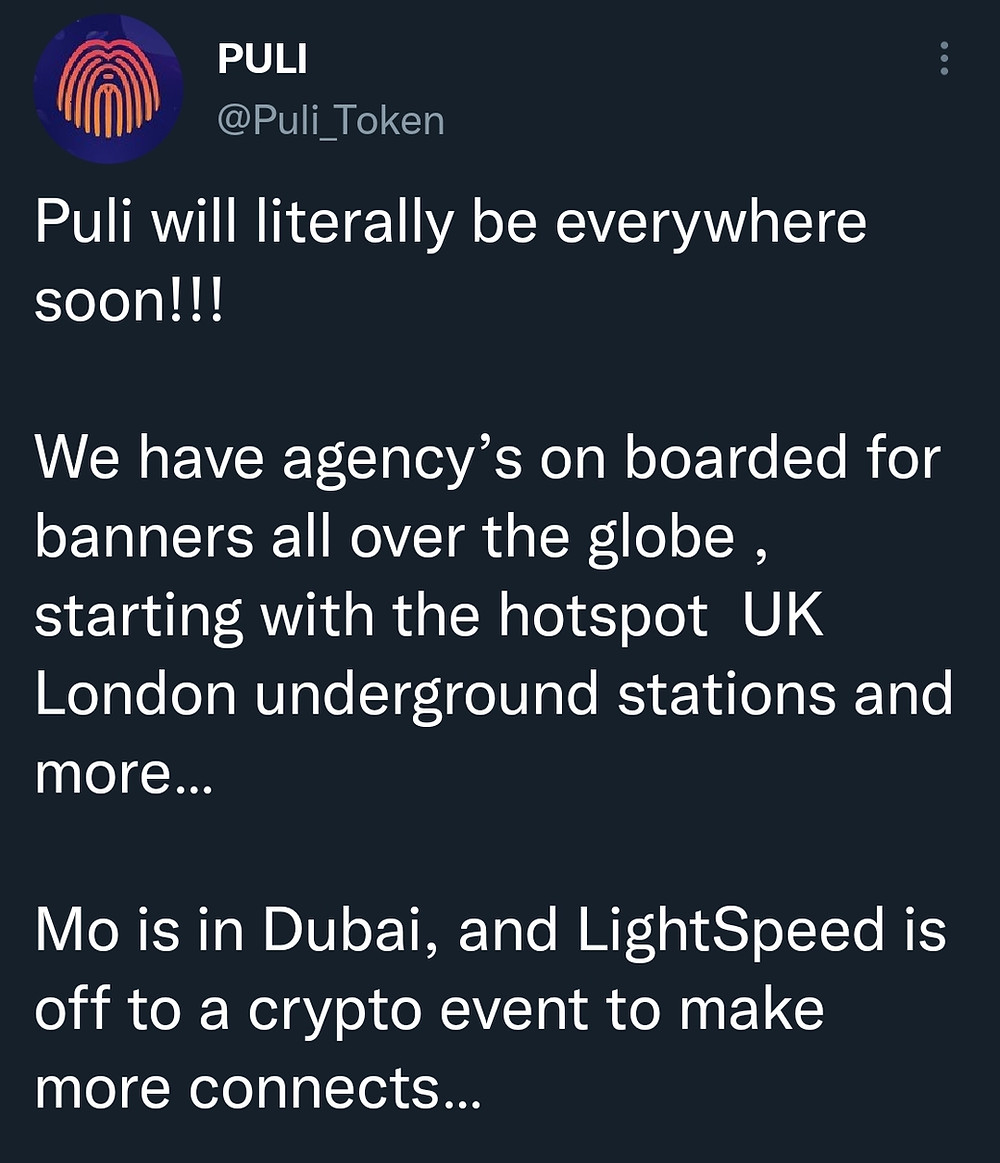
Task: Click the word 'globe' in the tweet
Action: click(x=661, y=538)
